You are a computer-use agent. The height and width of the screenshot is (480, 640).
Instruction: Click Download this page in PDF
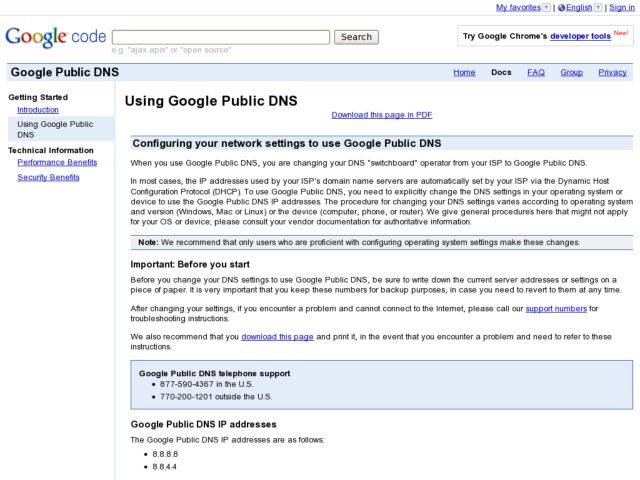[x=381, y=115]
